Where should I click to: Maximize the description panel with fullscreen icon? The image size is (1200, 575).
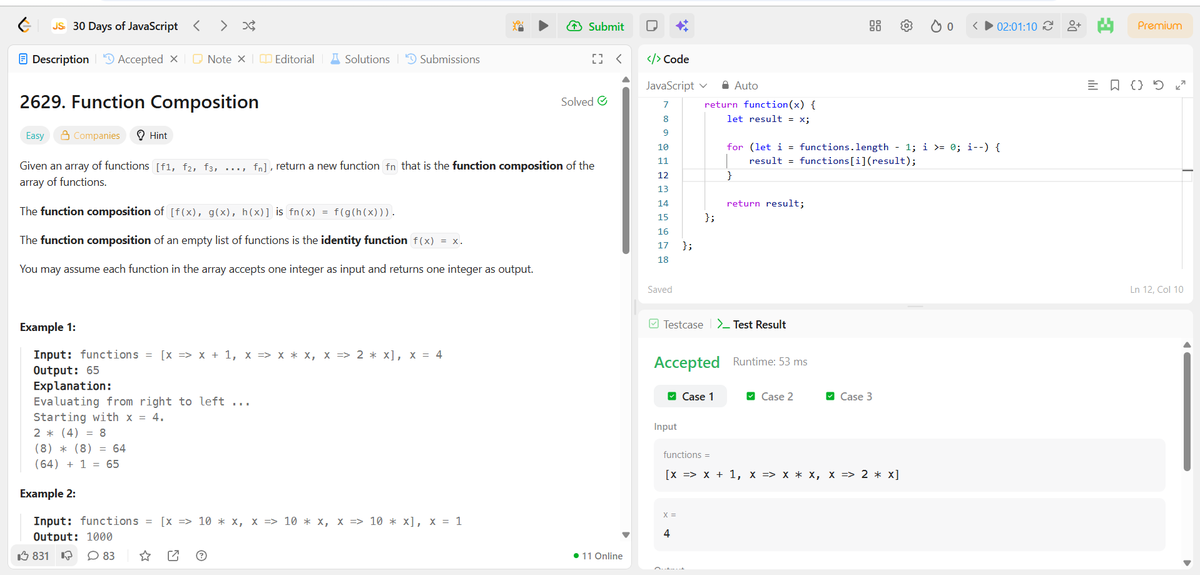click(x=598, y=59)
